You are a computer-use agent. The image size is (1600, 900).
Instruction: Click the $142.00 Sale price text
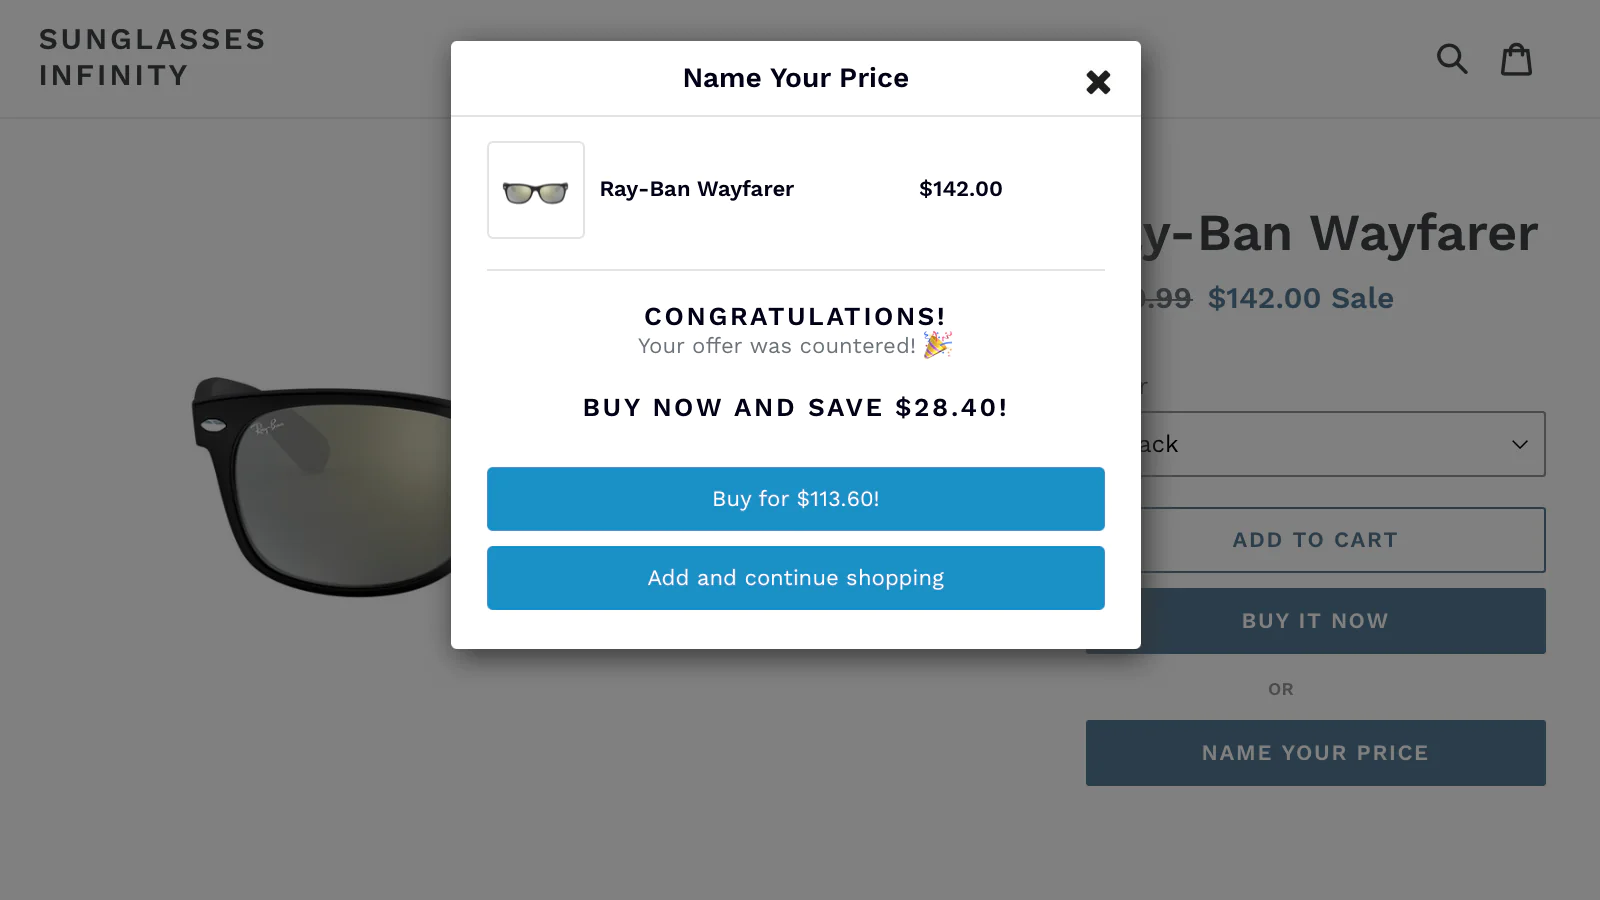point(1300,298)
